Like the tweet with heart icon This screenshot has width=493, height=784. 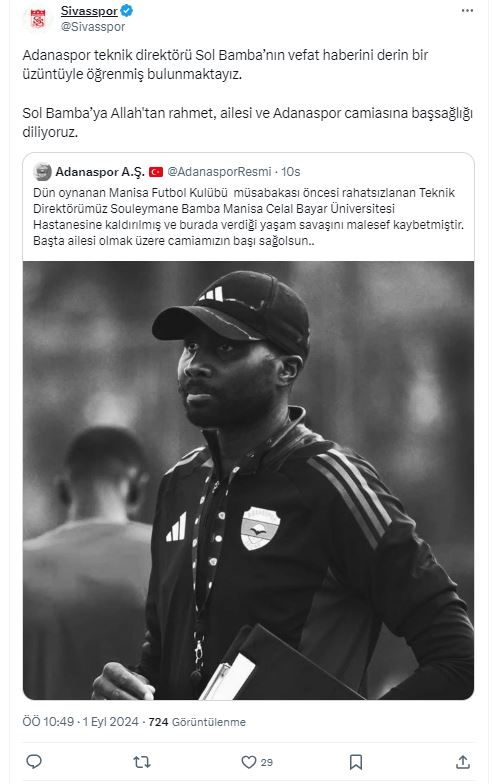(248, 762)
